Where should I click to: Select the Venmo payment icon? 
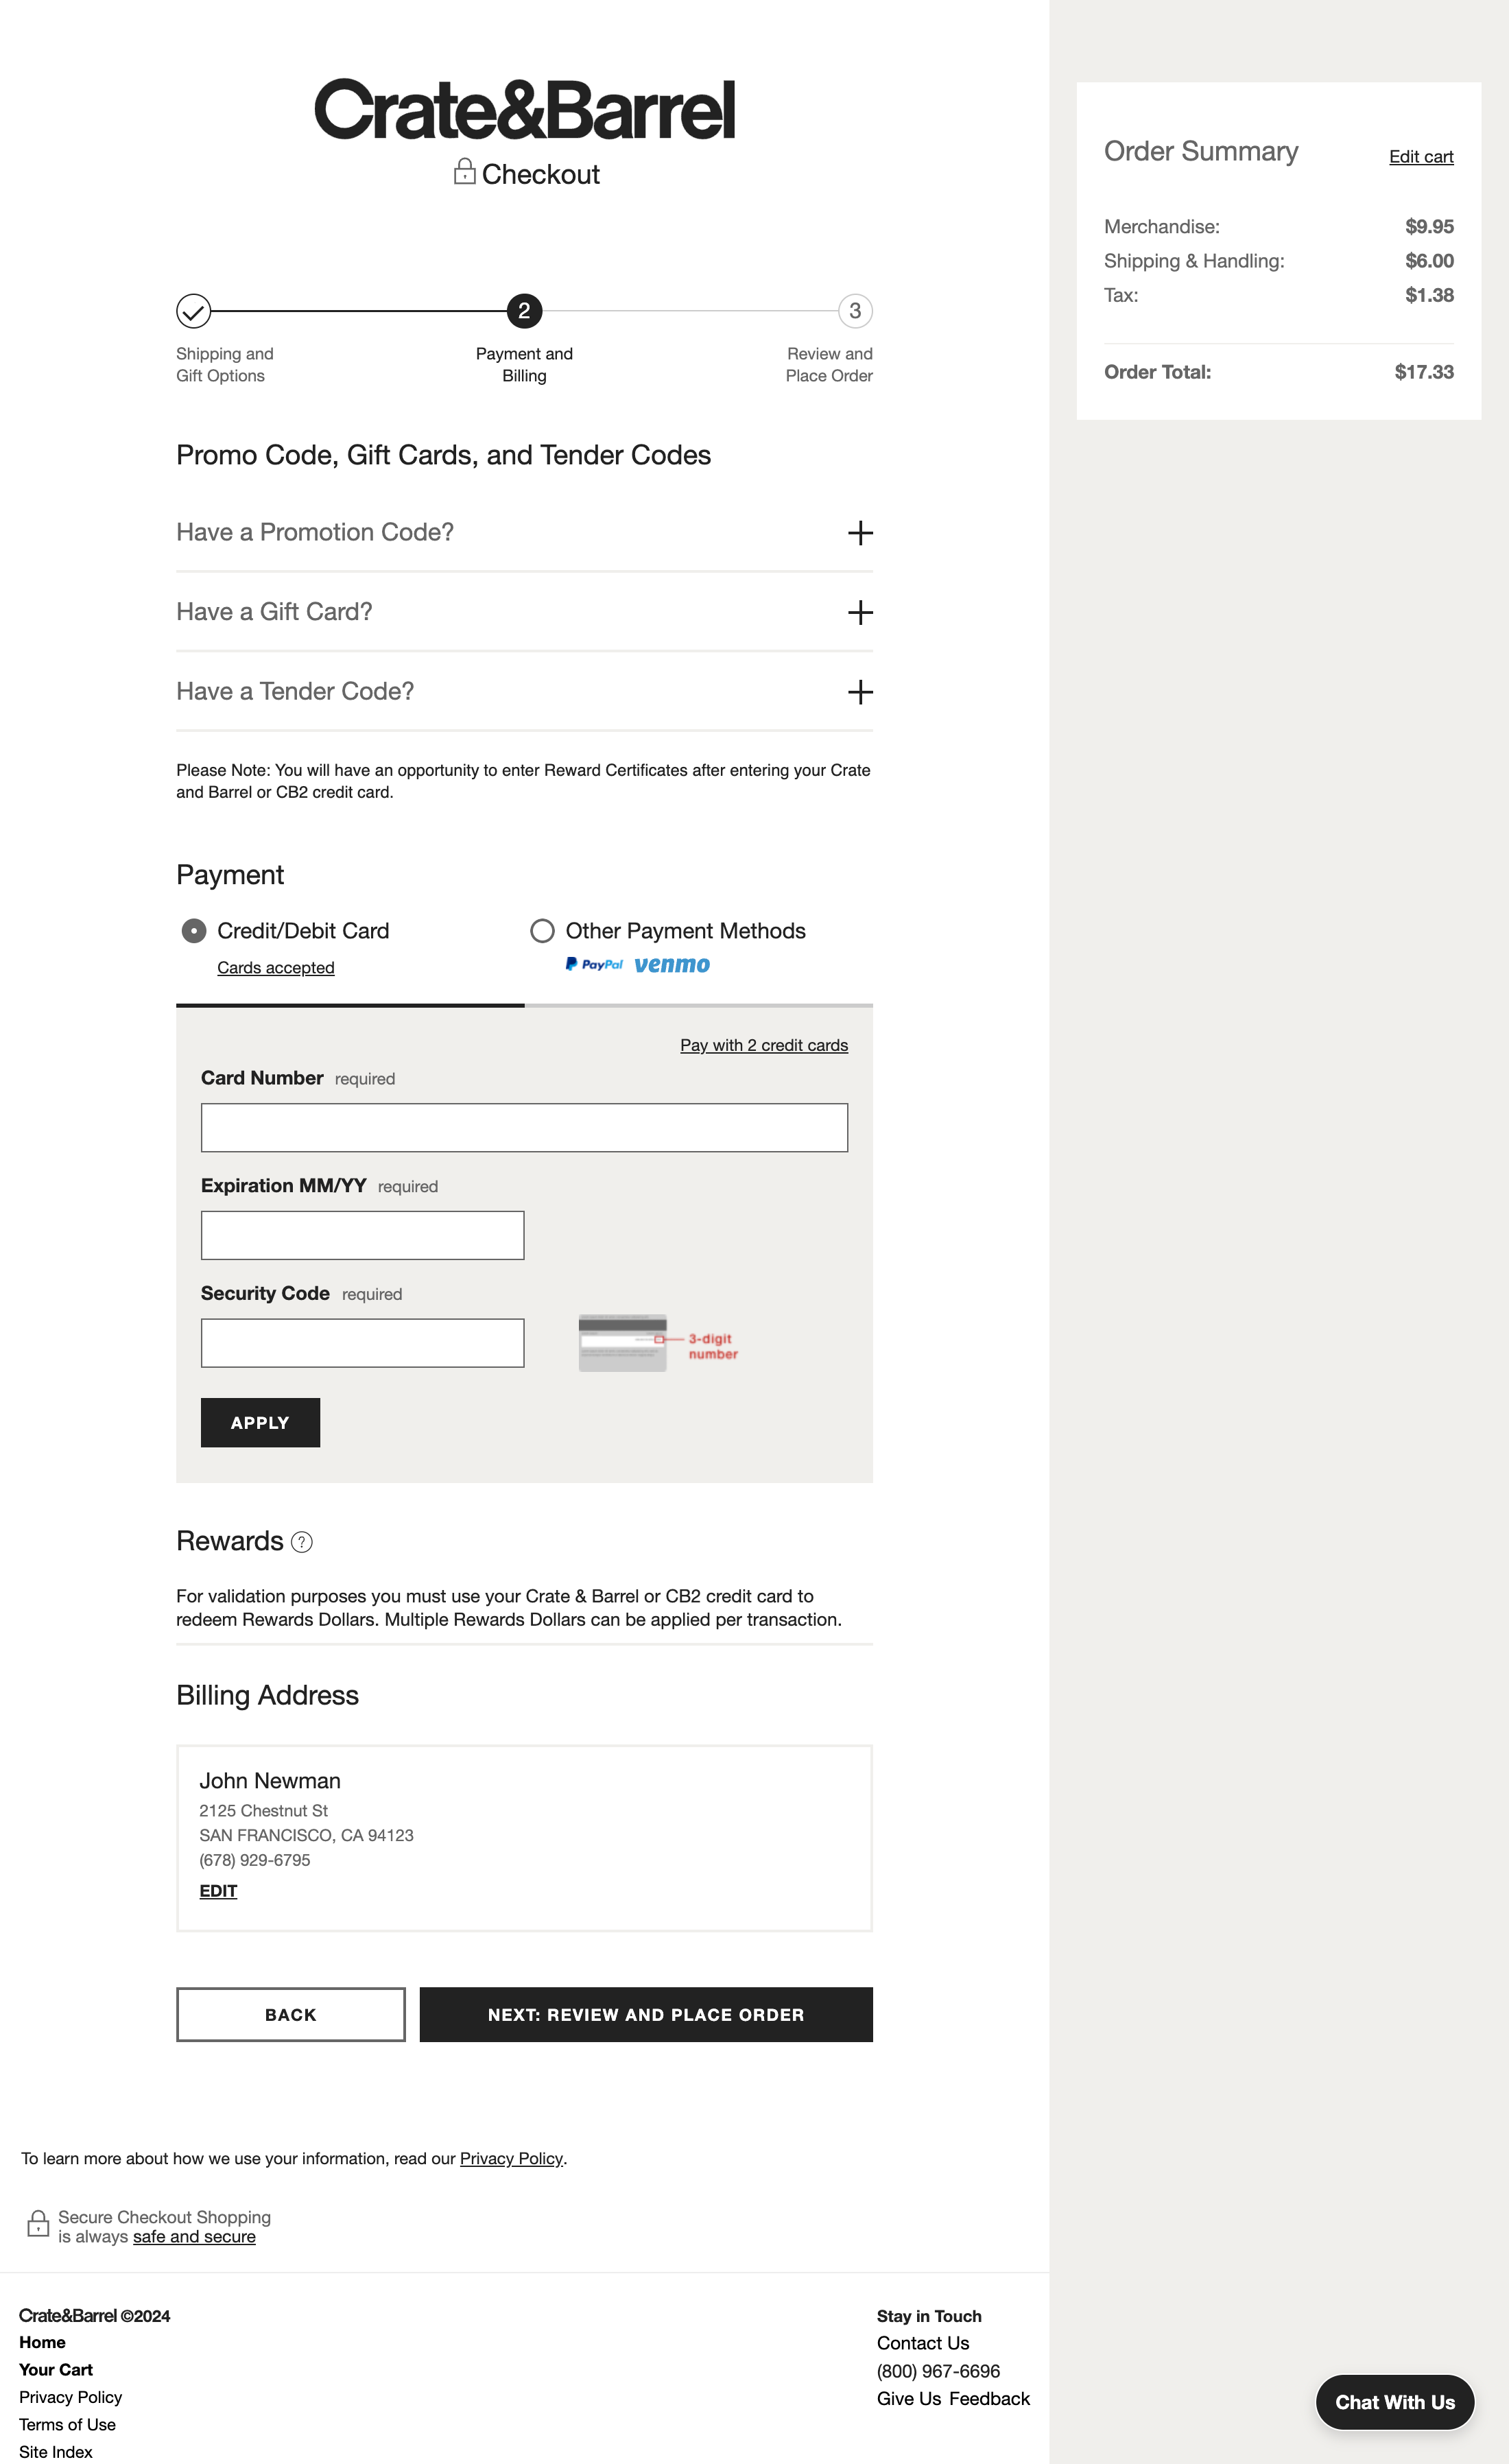coord(671,965)
